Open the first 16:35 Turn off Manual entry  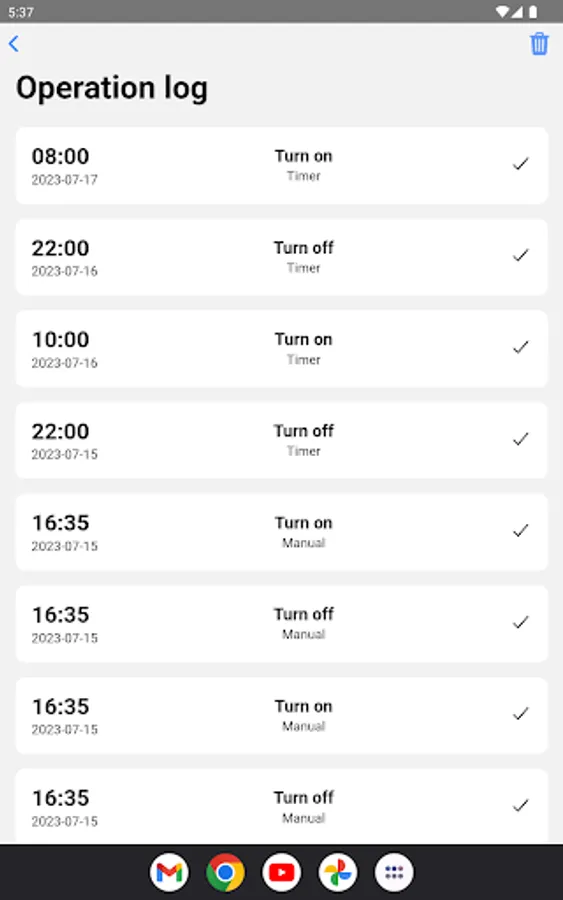click(282, 624)
